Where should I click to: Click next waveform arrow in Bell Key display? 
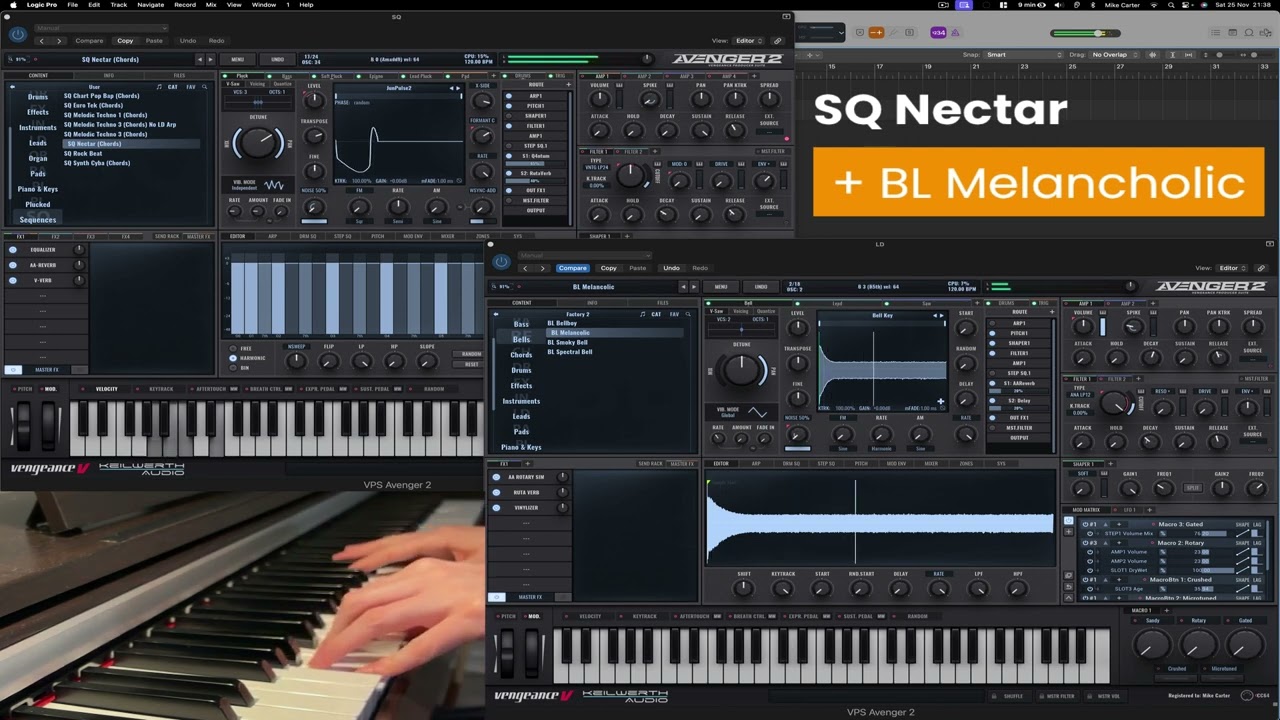click(943, 316)
